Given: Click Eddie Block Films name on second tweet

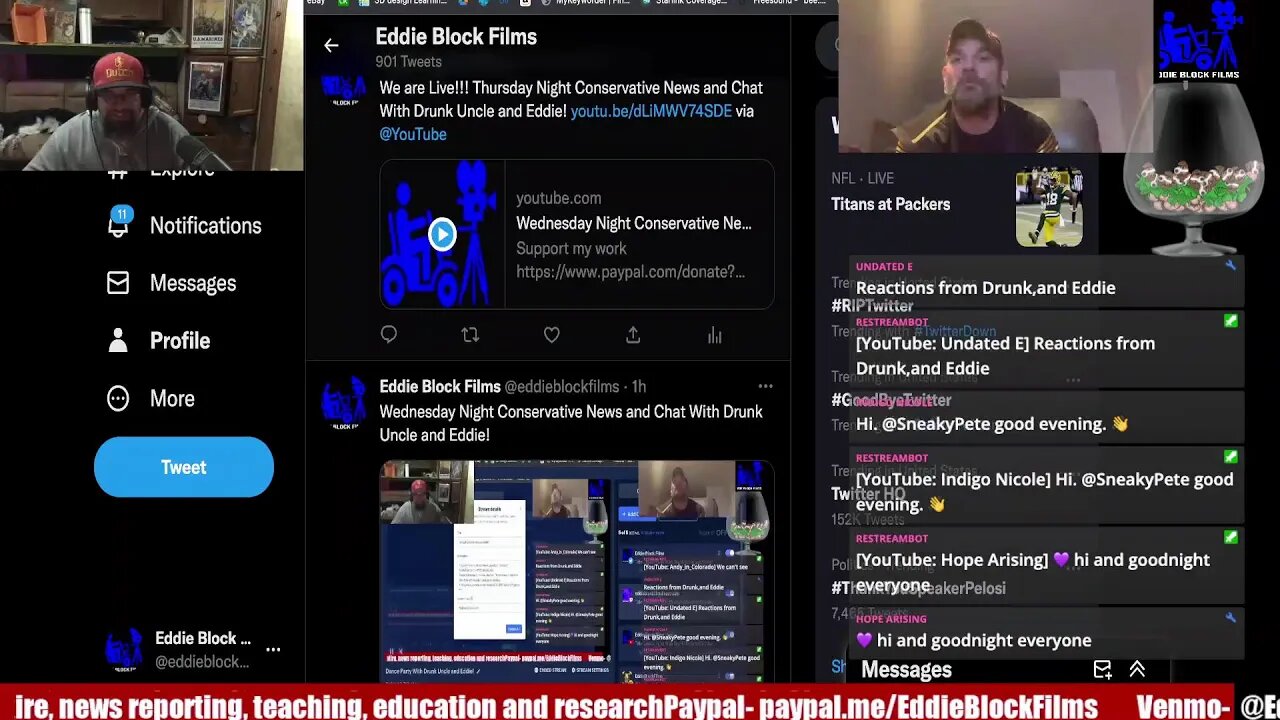Looking at the screenshot, I should point(440,387).
